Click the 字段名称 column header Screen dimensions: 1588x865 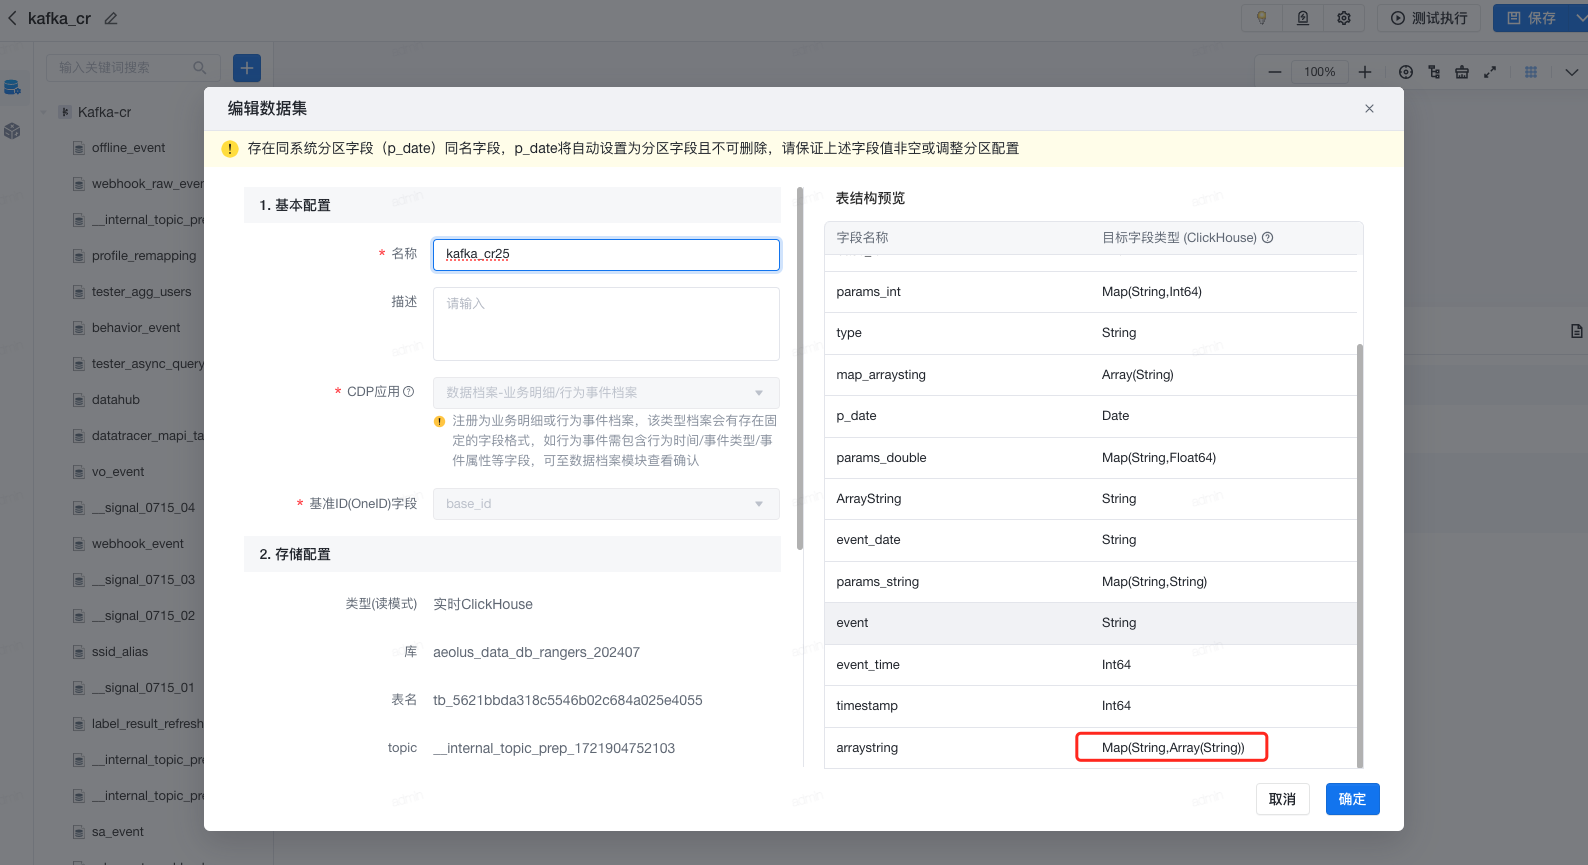point(862,238)
